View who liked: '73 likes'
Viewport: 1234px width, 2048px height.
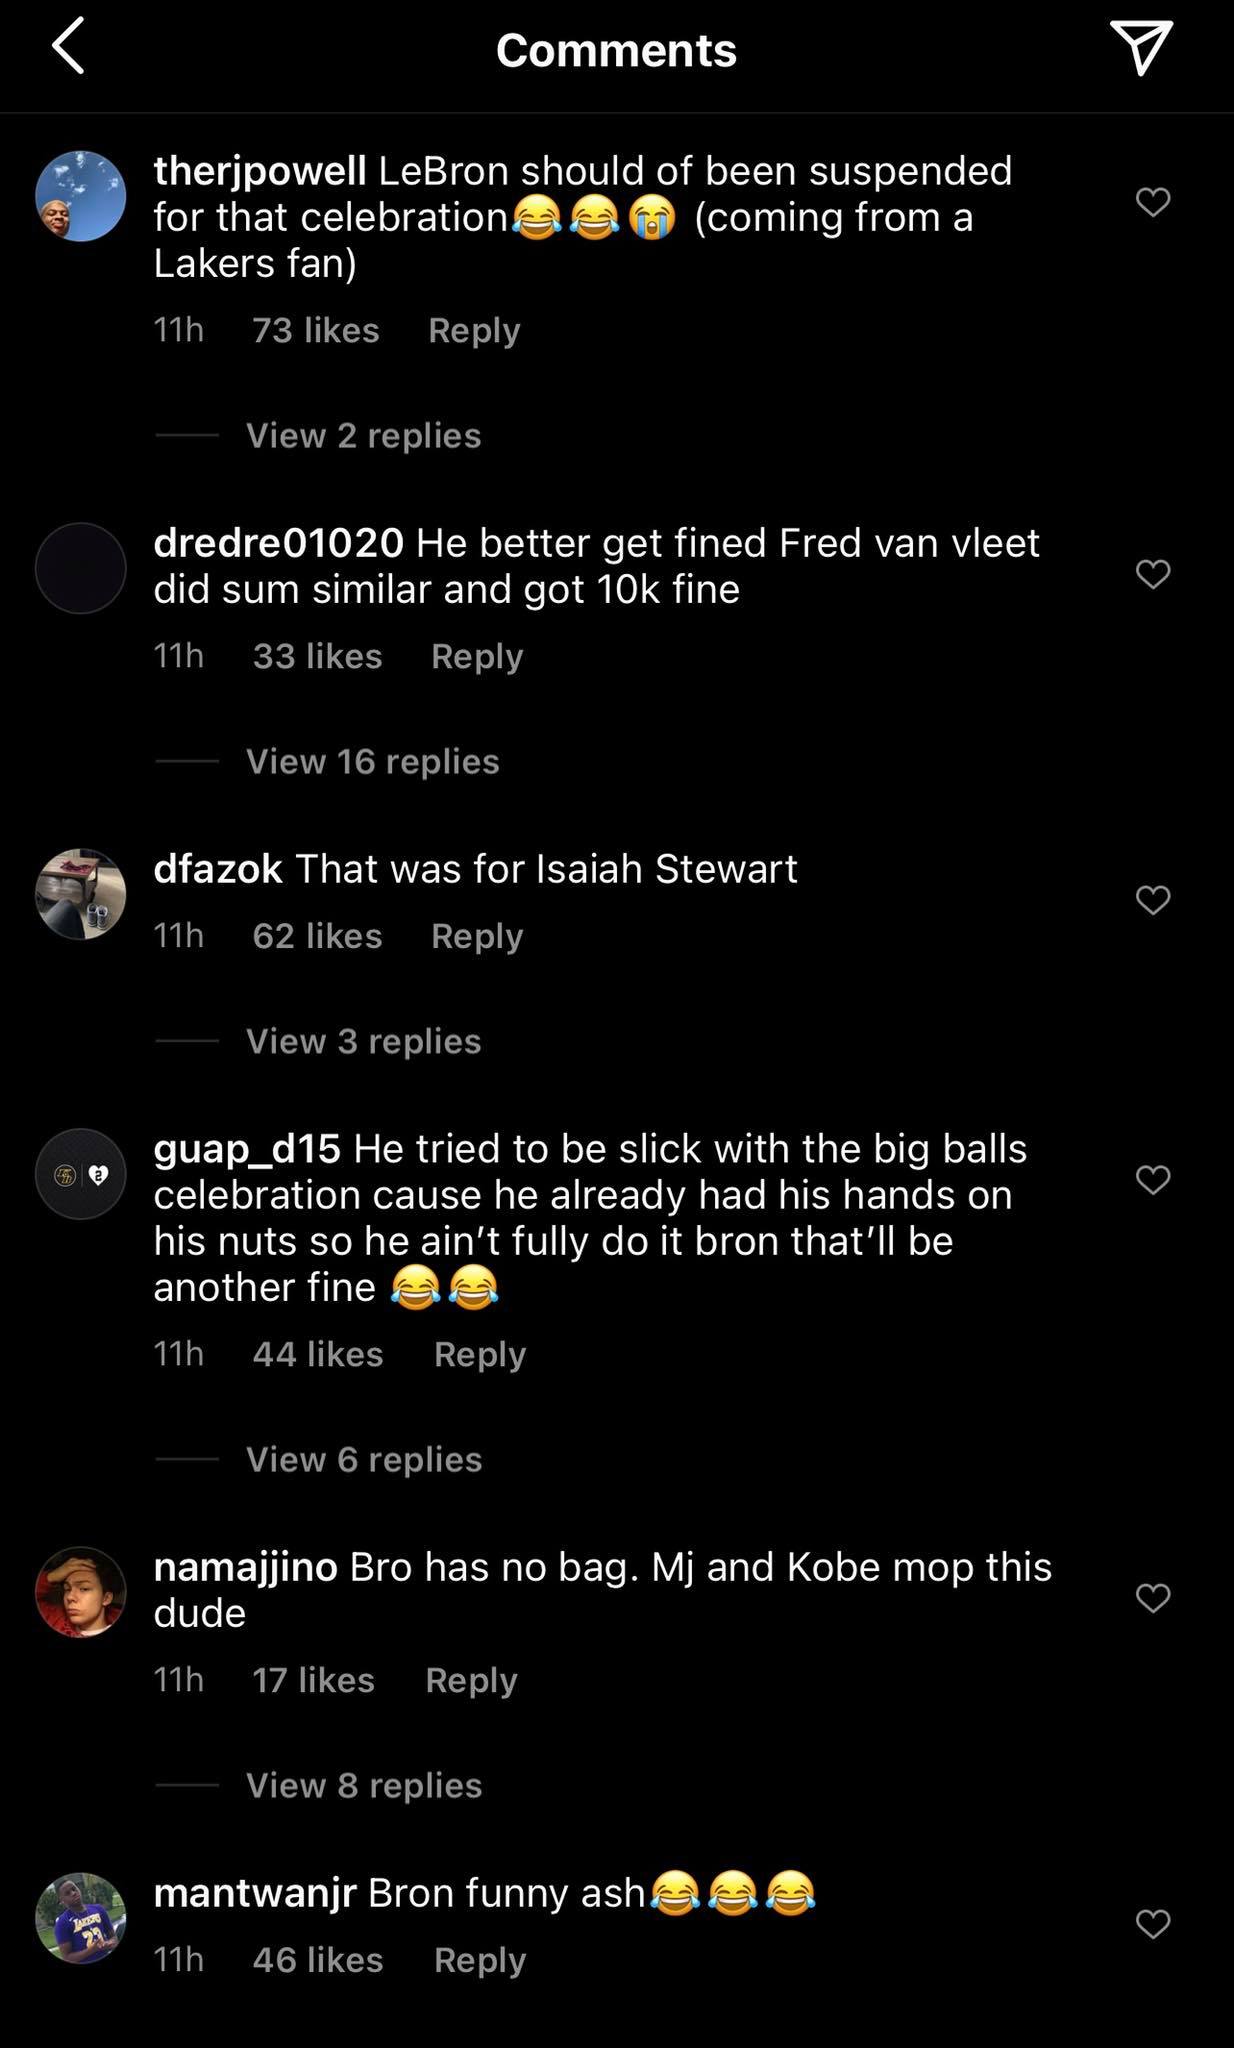[x=316, y=330]
